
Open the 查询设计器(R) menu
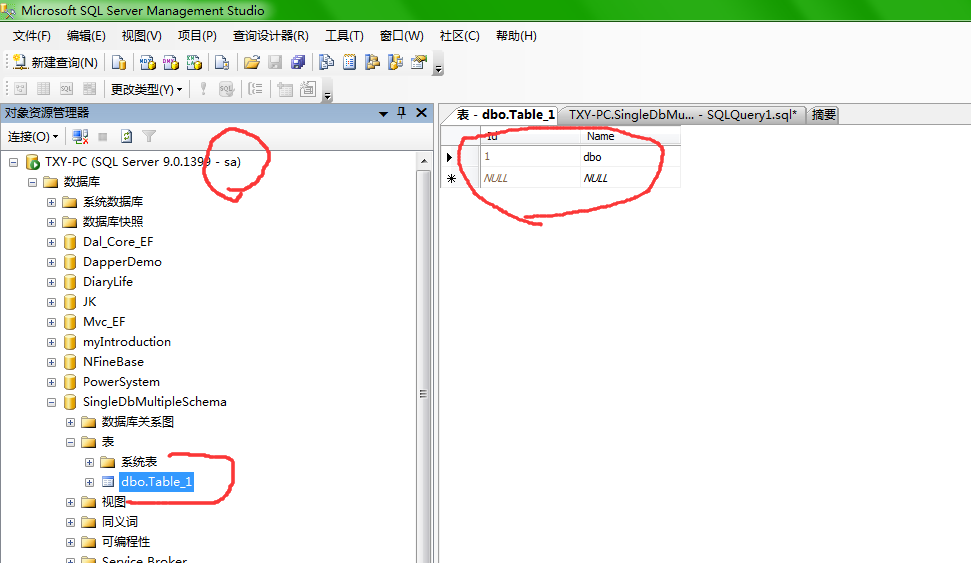(x=271, y=36)
